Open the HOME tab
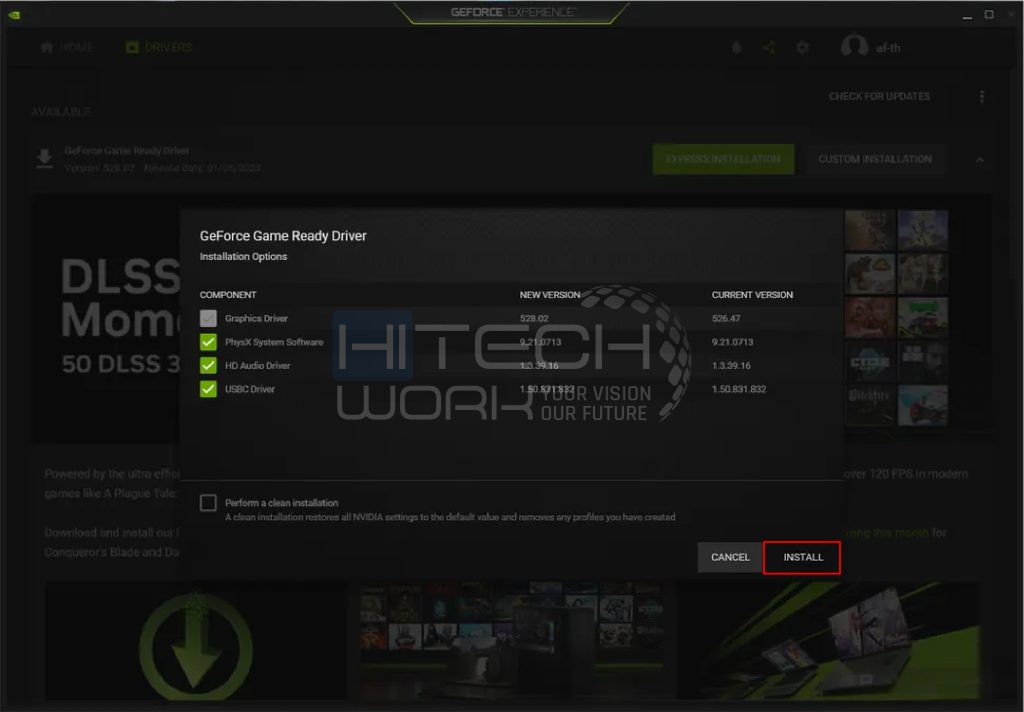1024x712 pixels. 67,48
